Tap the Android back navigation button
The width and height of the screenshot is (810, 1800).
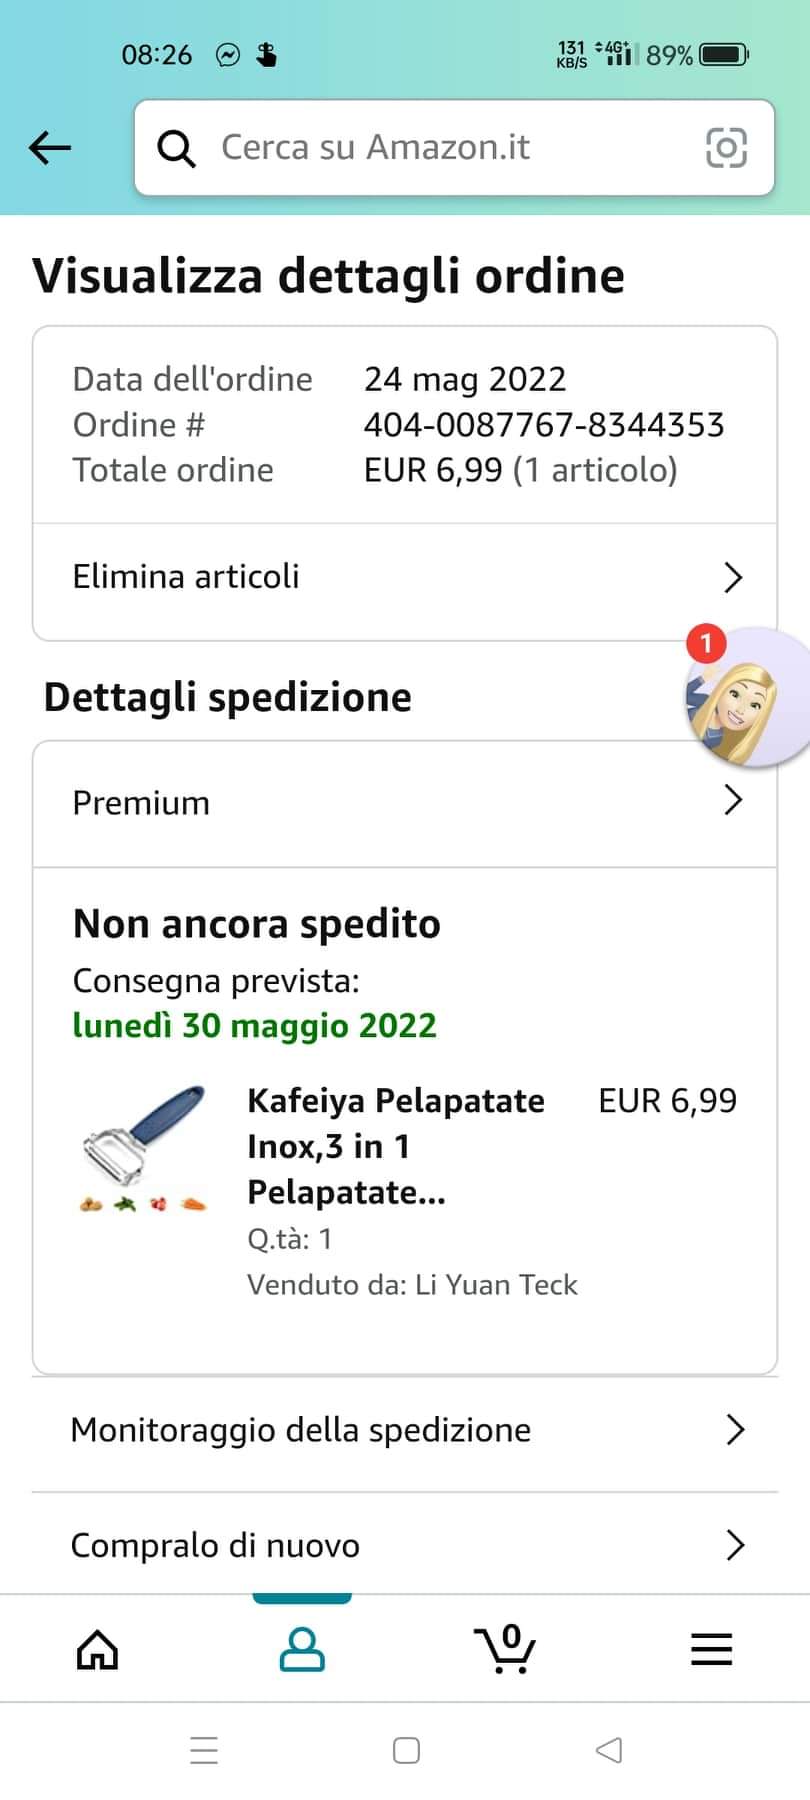[608, 1750]
